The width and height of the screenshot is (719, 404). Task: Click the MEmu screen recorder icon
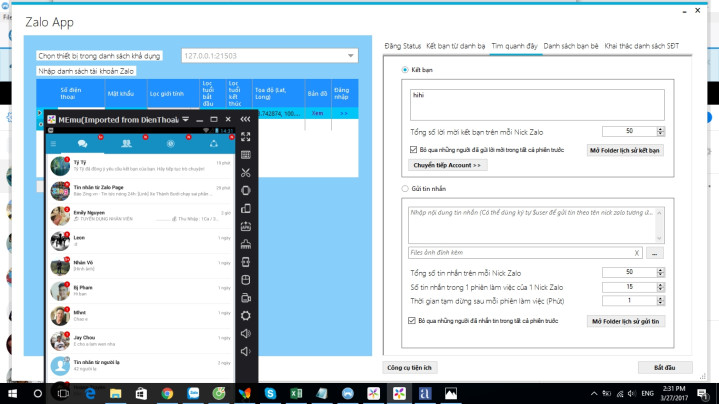click(x=246, y=298)
